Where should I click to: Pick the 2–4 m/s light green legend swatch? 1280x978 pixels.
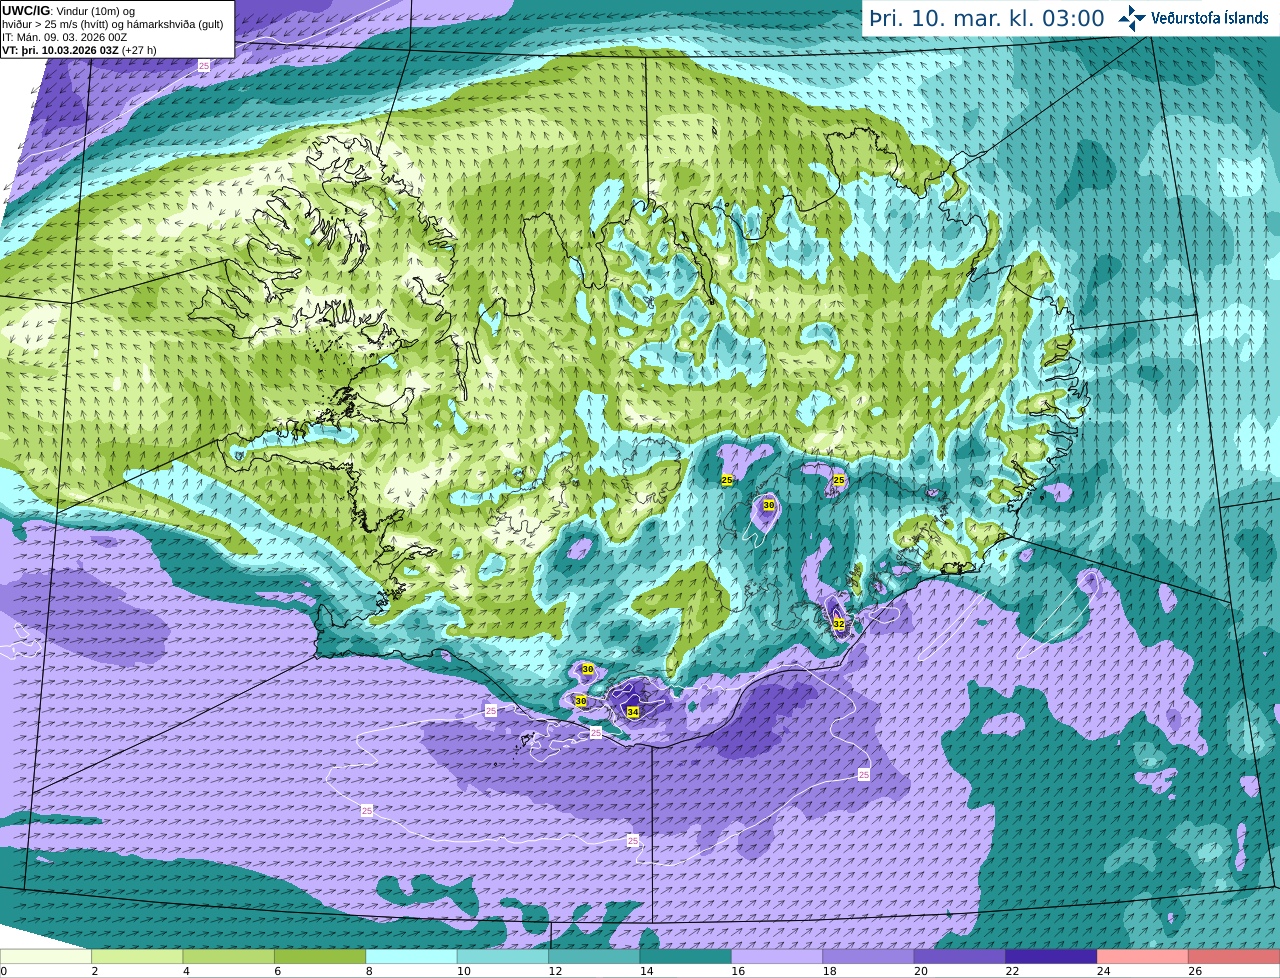137,956
